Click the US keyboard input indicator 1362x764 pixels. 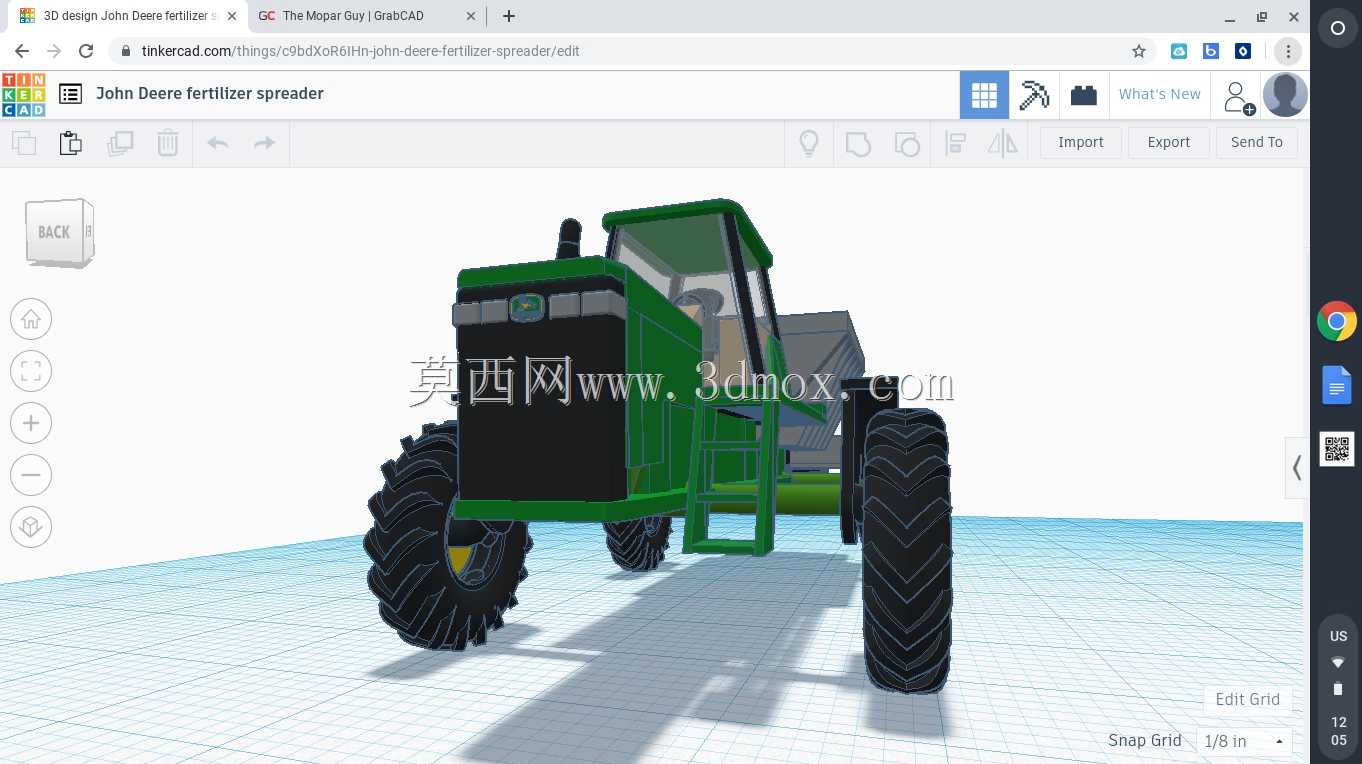1338,636
